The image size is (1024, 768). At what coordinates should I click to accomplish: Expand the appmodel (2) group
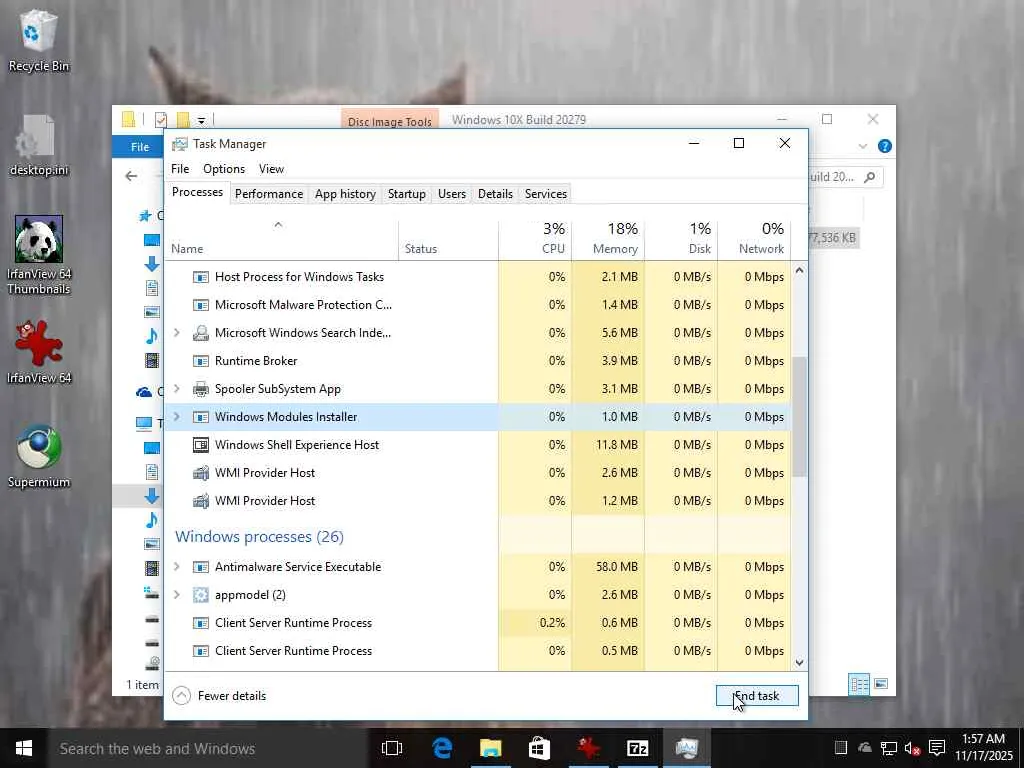pos(176,595)
